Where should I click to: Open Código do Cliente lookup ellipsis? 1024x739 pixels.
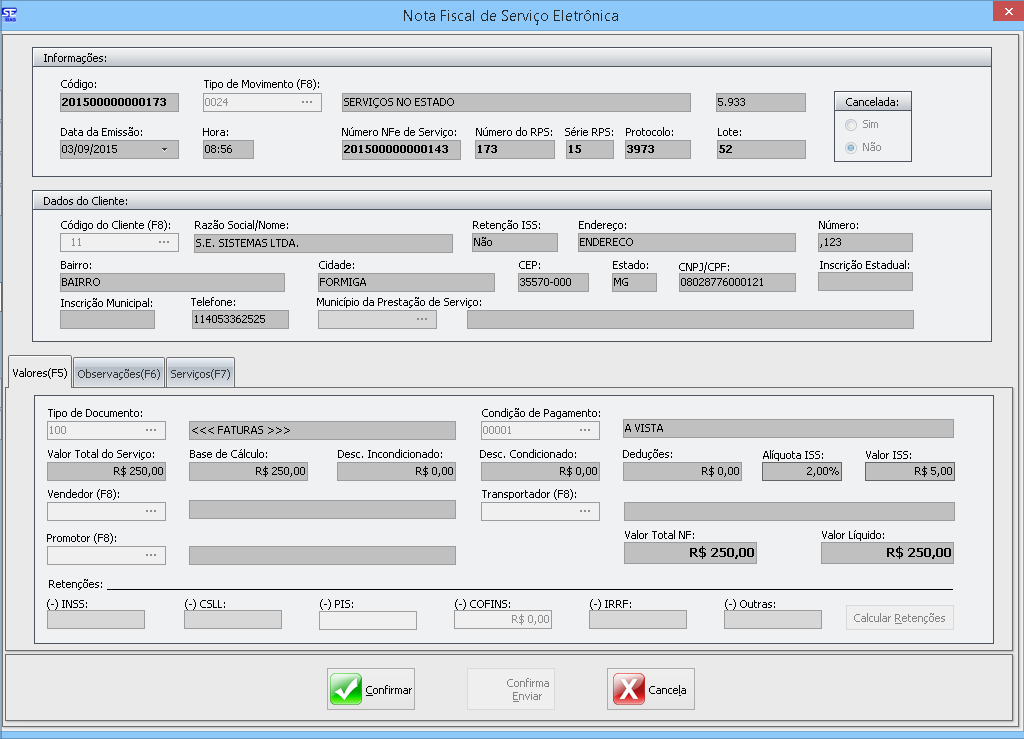[x=164, y=242]
